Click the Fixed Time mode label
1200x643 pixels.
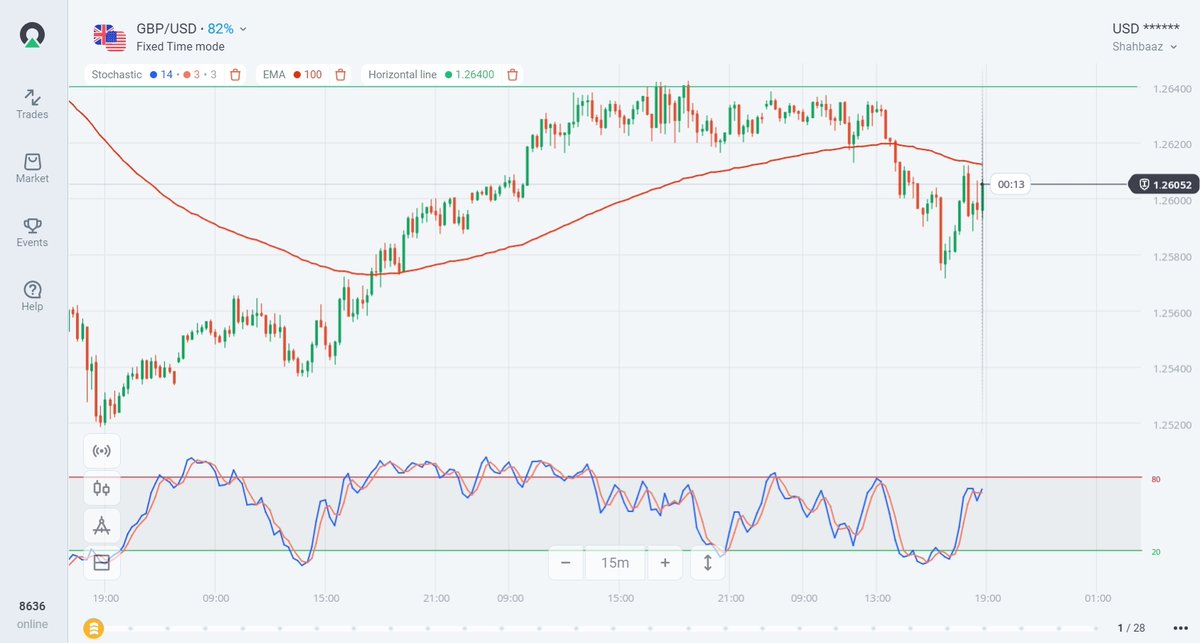click(x=180, y=47)
